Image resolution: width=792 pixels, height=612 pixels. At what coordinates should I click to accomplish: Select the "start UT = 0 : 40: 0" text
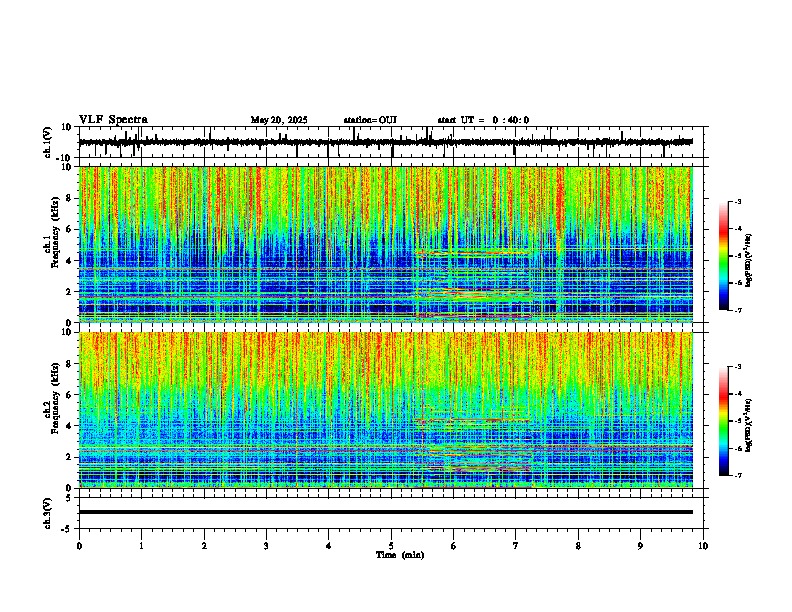click(483, 120)
